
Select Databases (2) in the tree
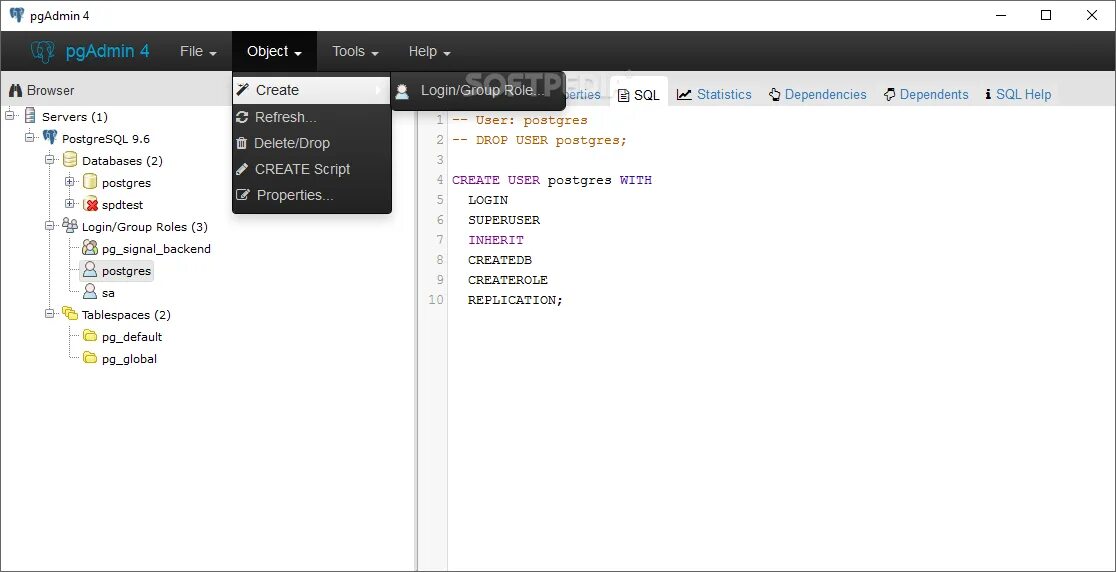(x=122, y=161)
